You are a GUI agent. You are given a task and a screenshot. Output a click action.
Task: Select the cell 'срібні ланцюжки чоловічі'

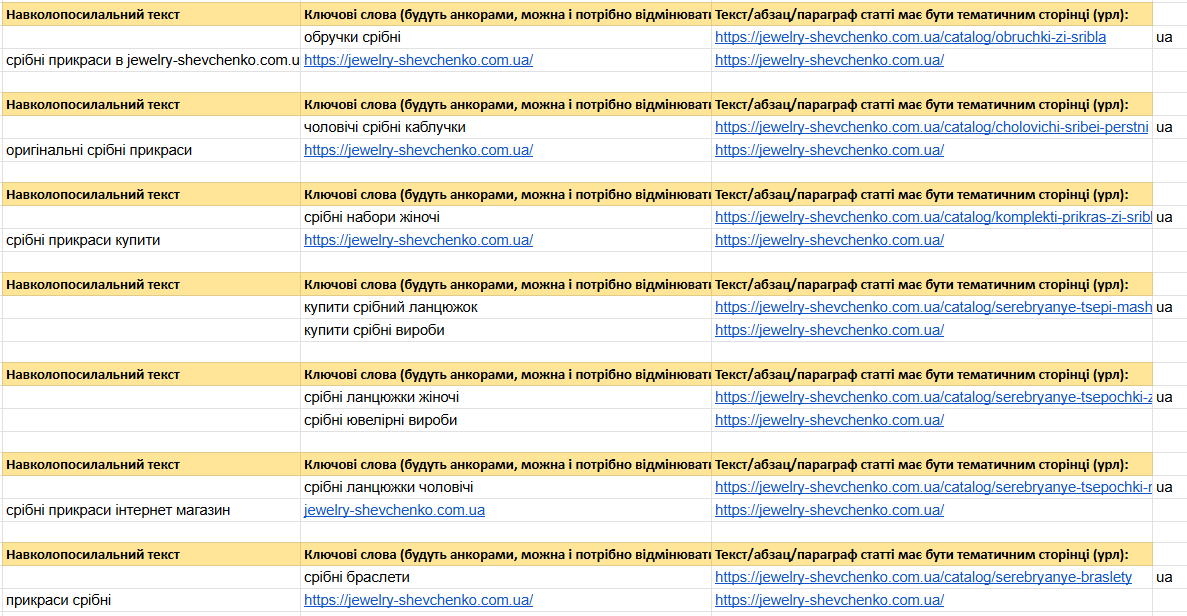click(x=506, y=487)
